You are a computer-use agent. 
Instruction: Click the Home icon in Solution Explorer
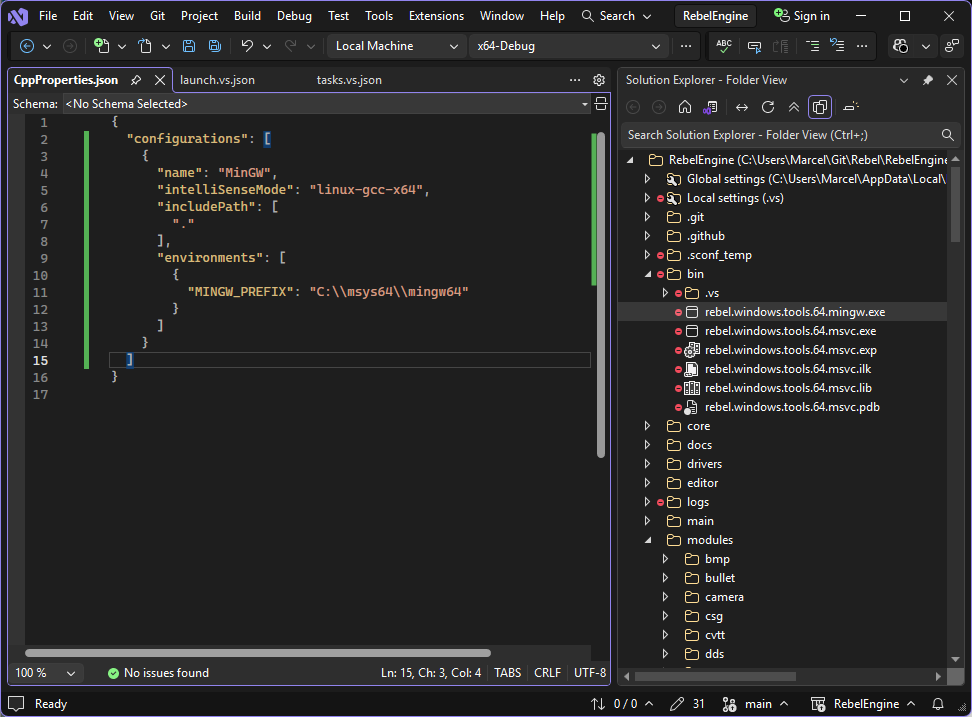click(x=685, y=107)
